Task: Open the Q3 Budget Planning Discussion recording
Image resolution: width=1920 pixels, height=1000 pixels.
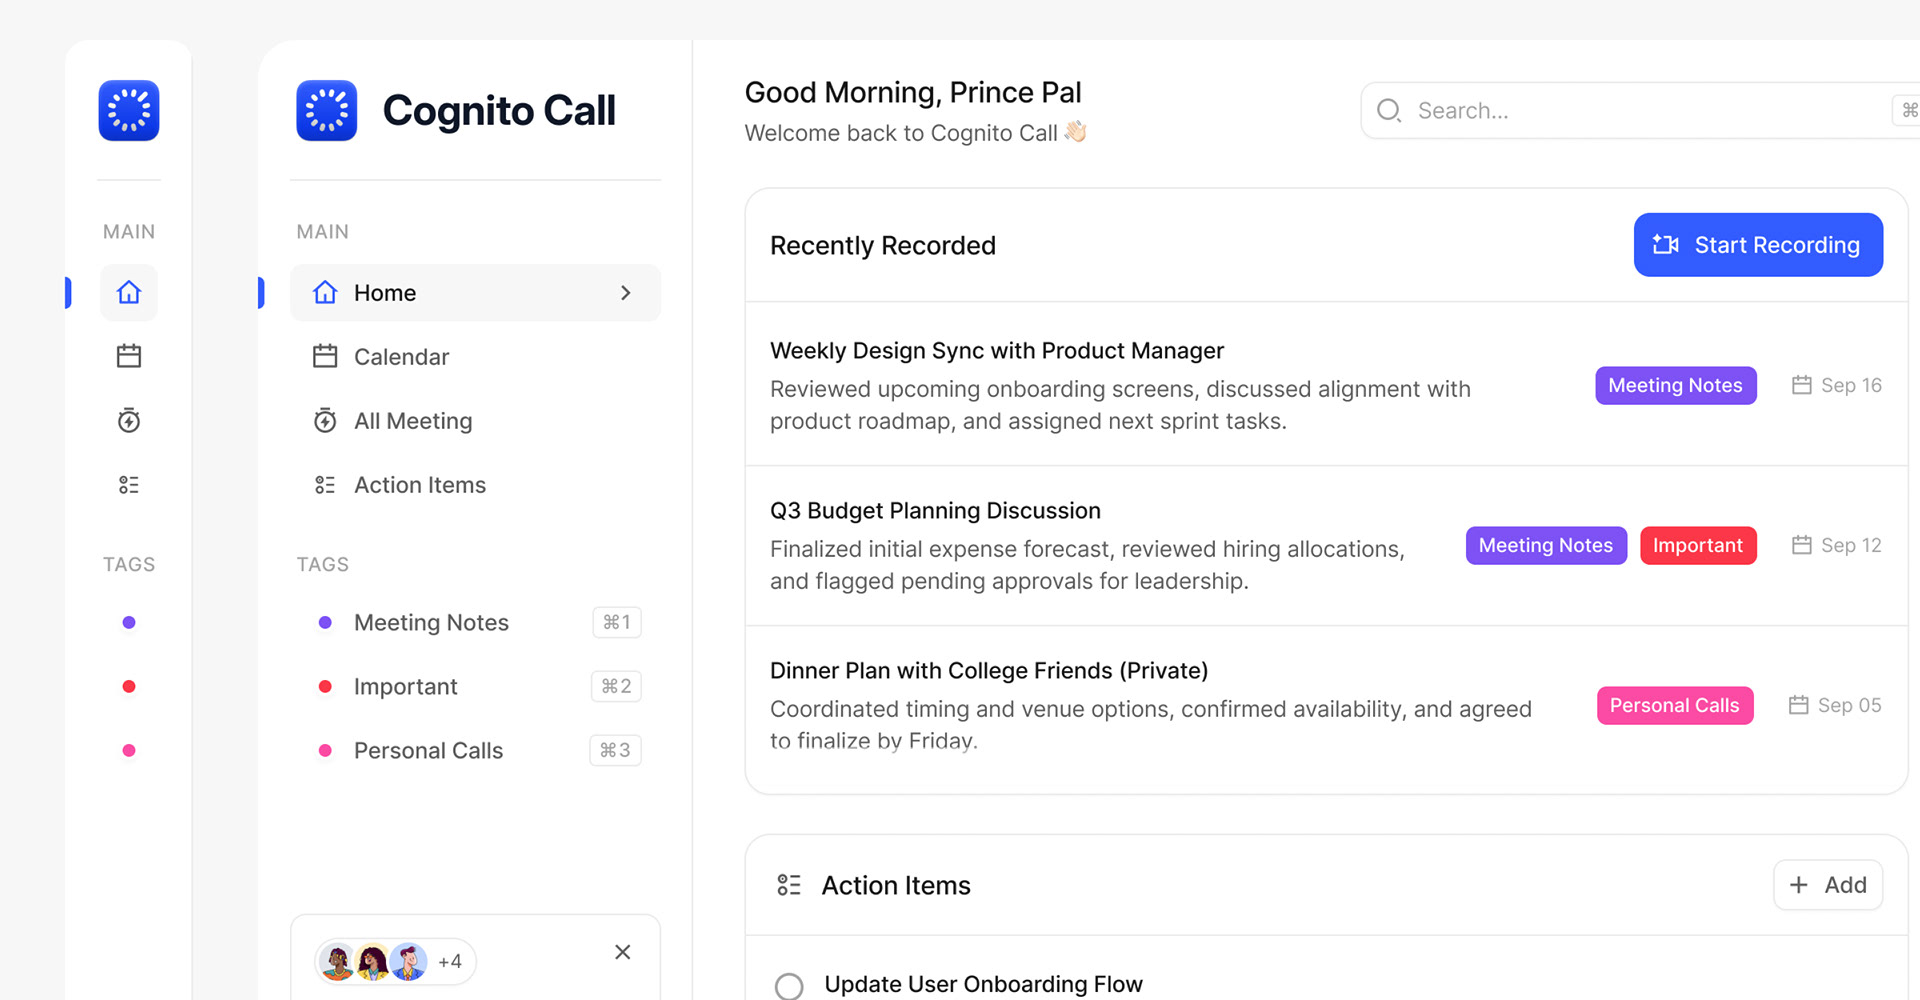Action: tap(935, 511)
